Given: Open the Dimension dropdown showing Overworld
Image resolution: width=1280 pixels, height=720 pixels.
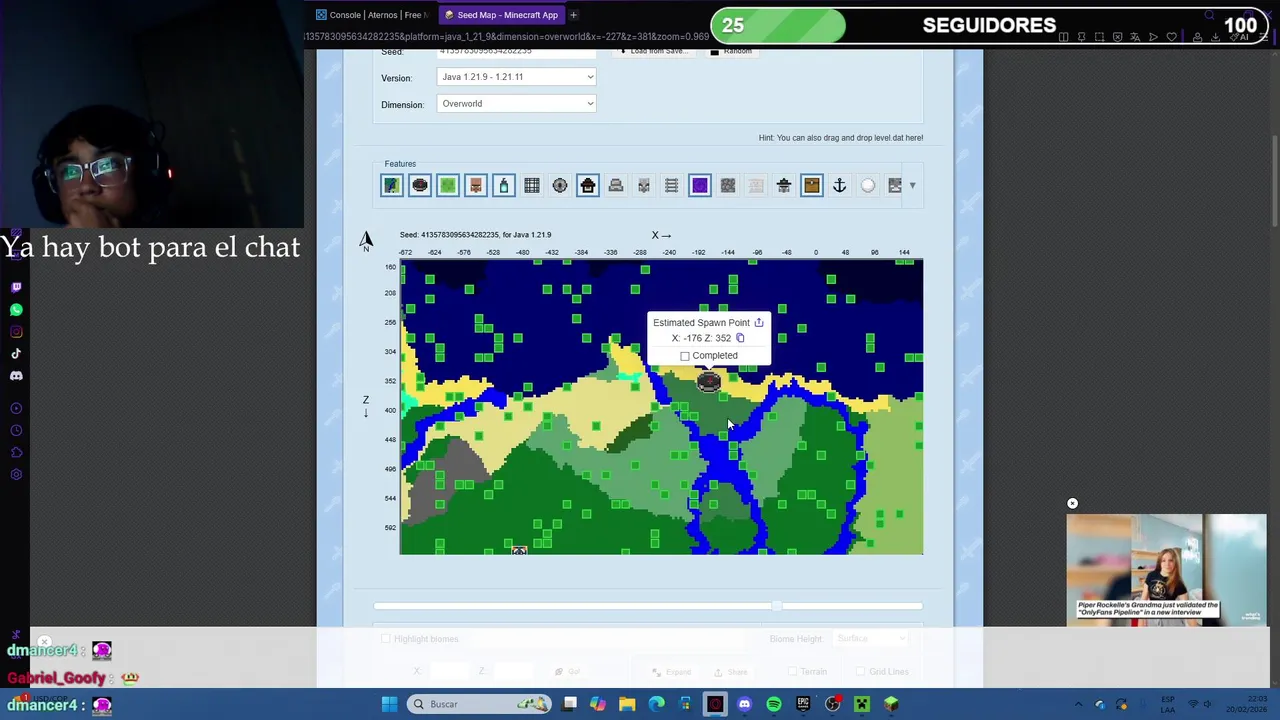Looking at the screenshot, I should point(516,104).
